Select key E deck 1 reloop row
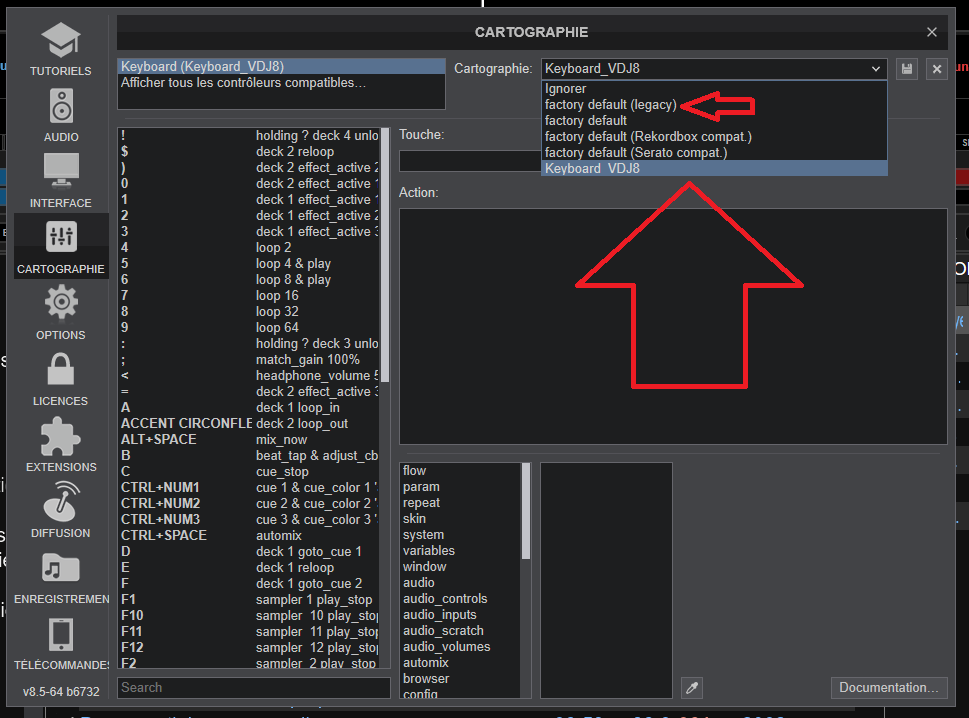The height and width of the screenshot is (718, 969). coord(249,567)
